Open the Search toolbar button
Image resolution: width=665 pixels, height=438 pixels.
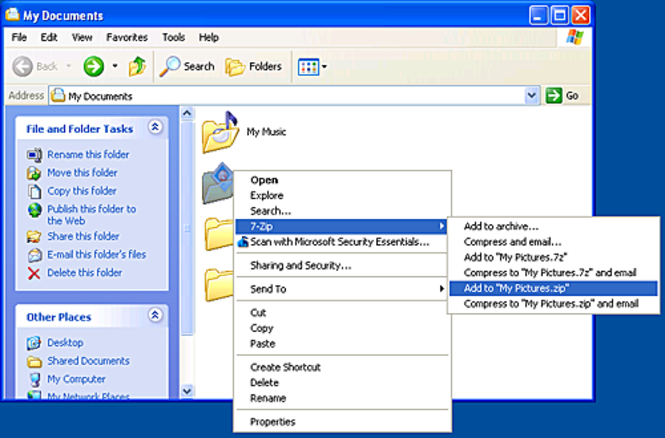188,67
